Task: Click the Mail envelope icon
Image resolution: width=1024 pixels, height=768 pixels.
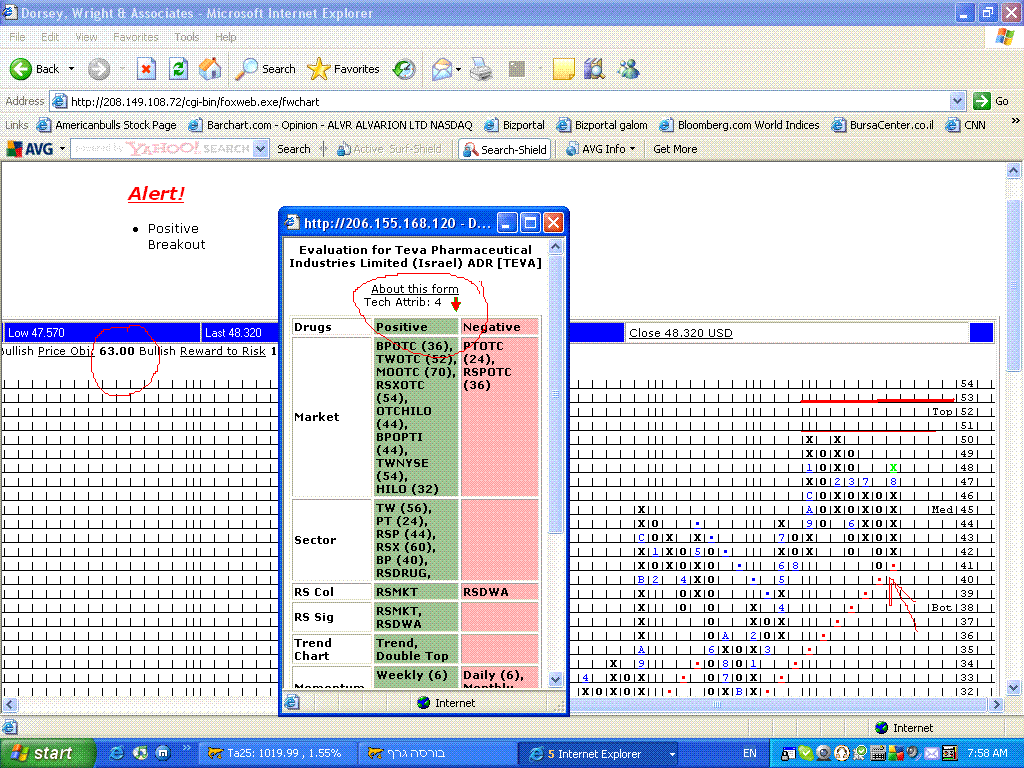Action: [442, 69]
